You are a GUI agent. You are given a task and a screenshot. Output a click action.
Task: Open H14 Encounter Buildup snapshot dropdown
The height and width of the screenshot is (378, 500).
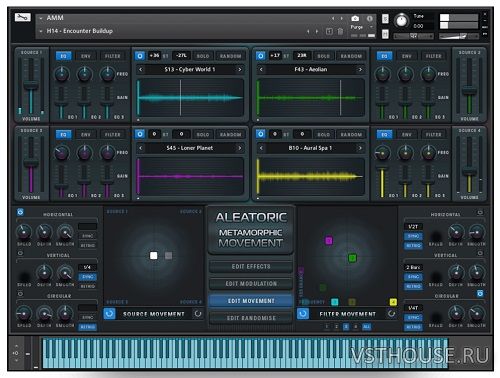(41, 31)
